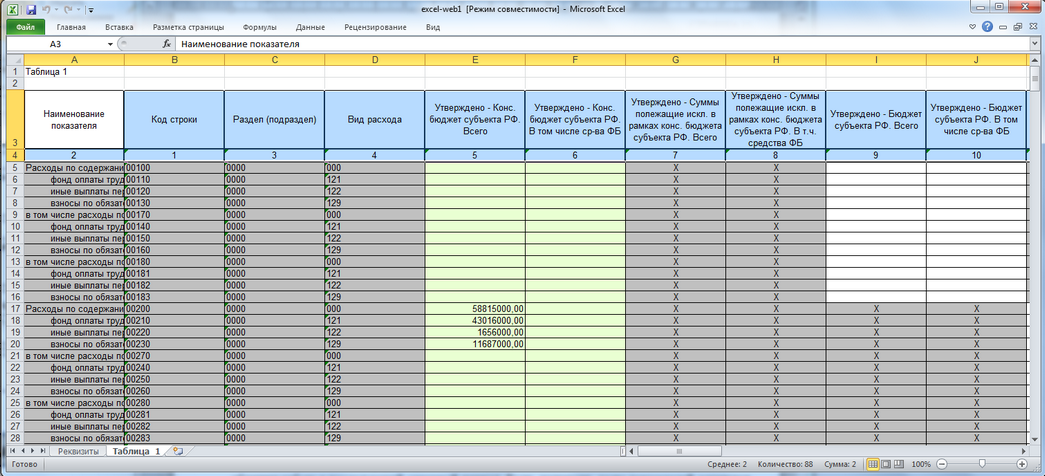Select column header E
1045x476 pixels.
point(475,60)
